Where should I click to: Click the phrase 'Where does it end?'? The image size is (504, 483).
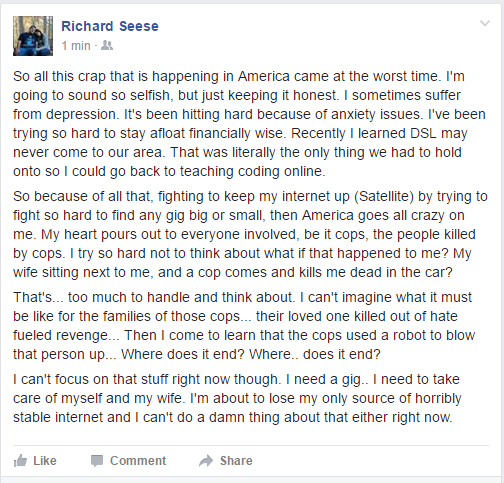pyautogui.click(x=183, y=354)
